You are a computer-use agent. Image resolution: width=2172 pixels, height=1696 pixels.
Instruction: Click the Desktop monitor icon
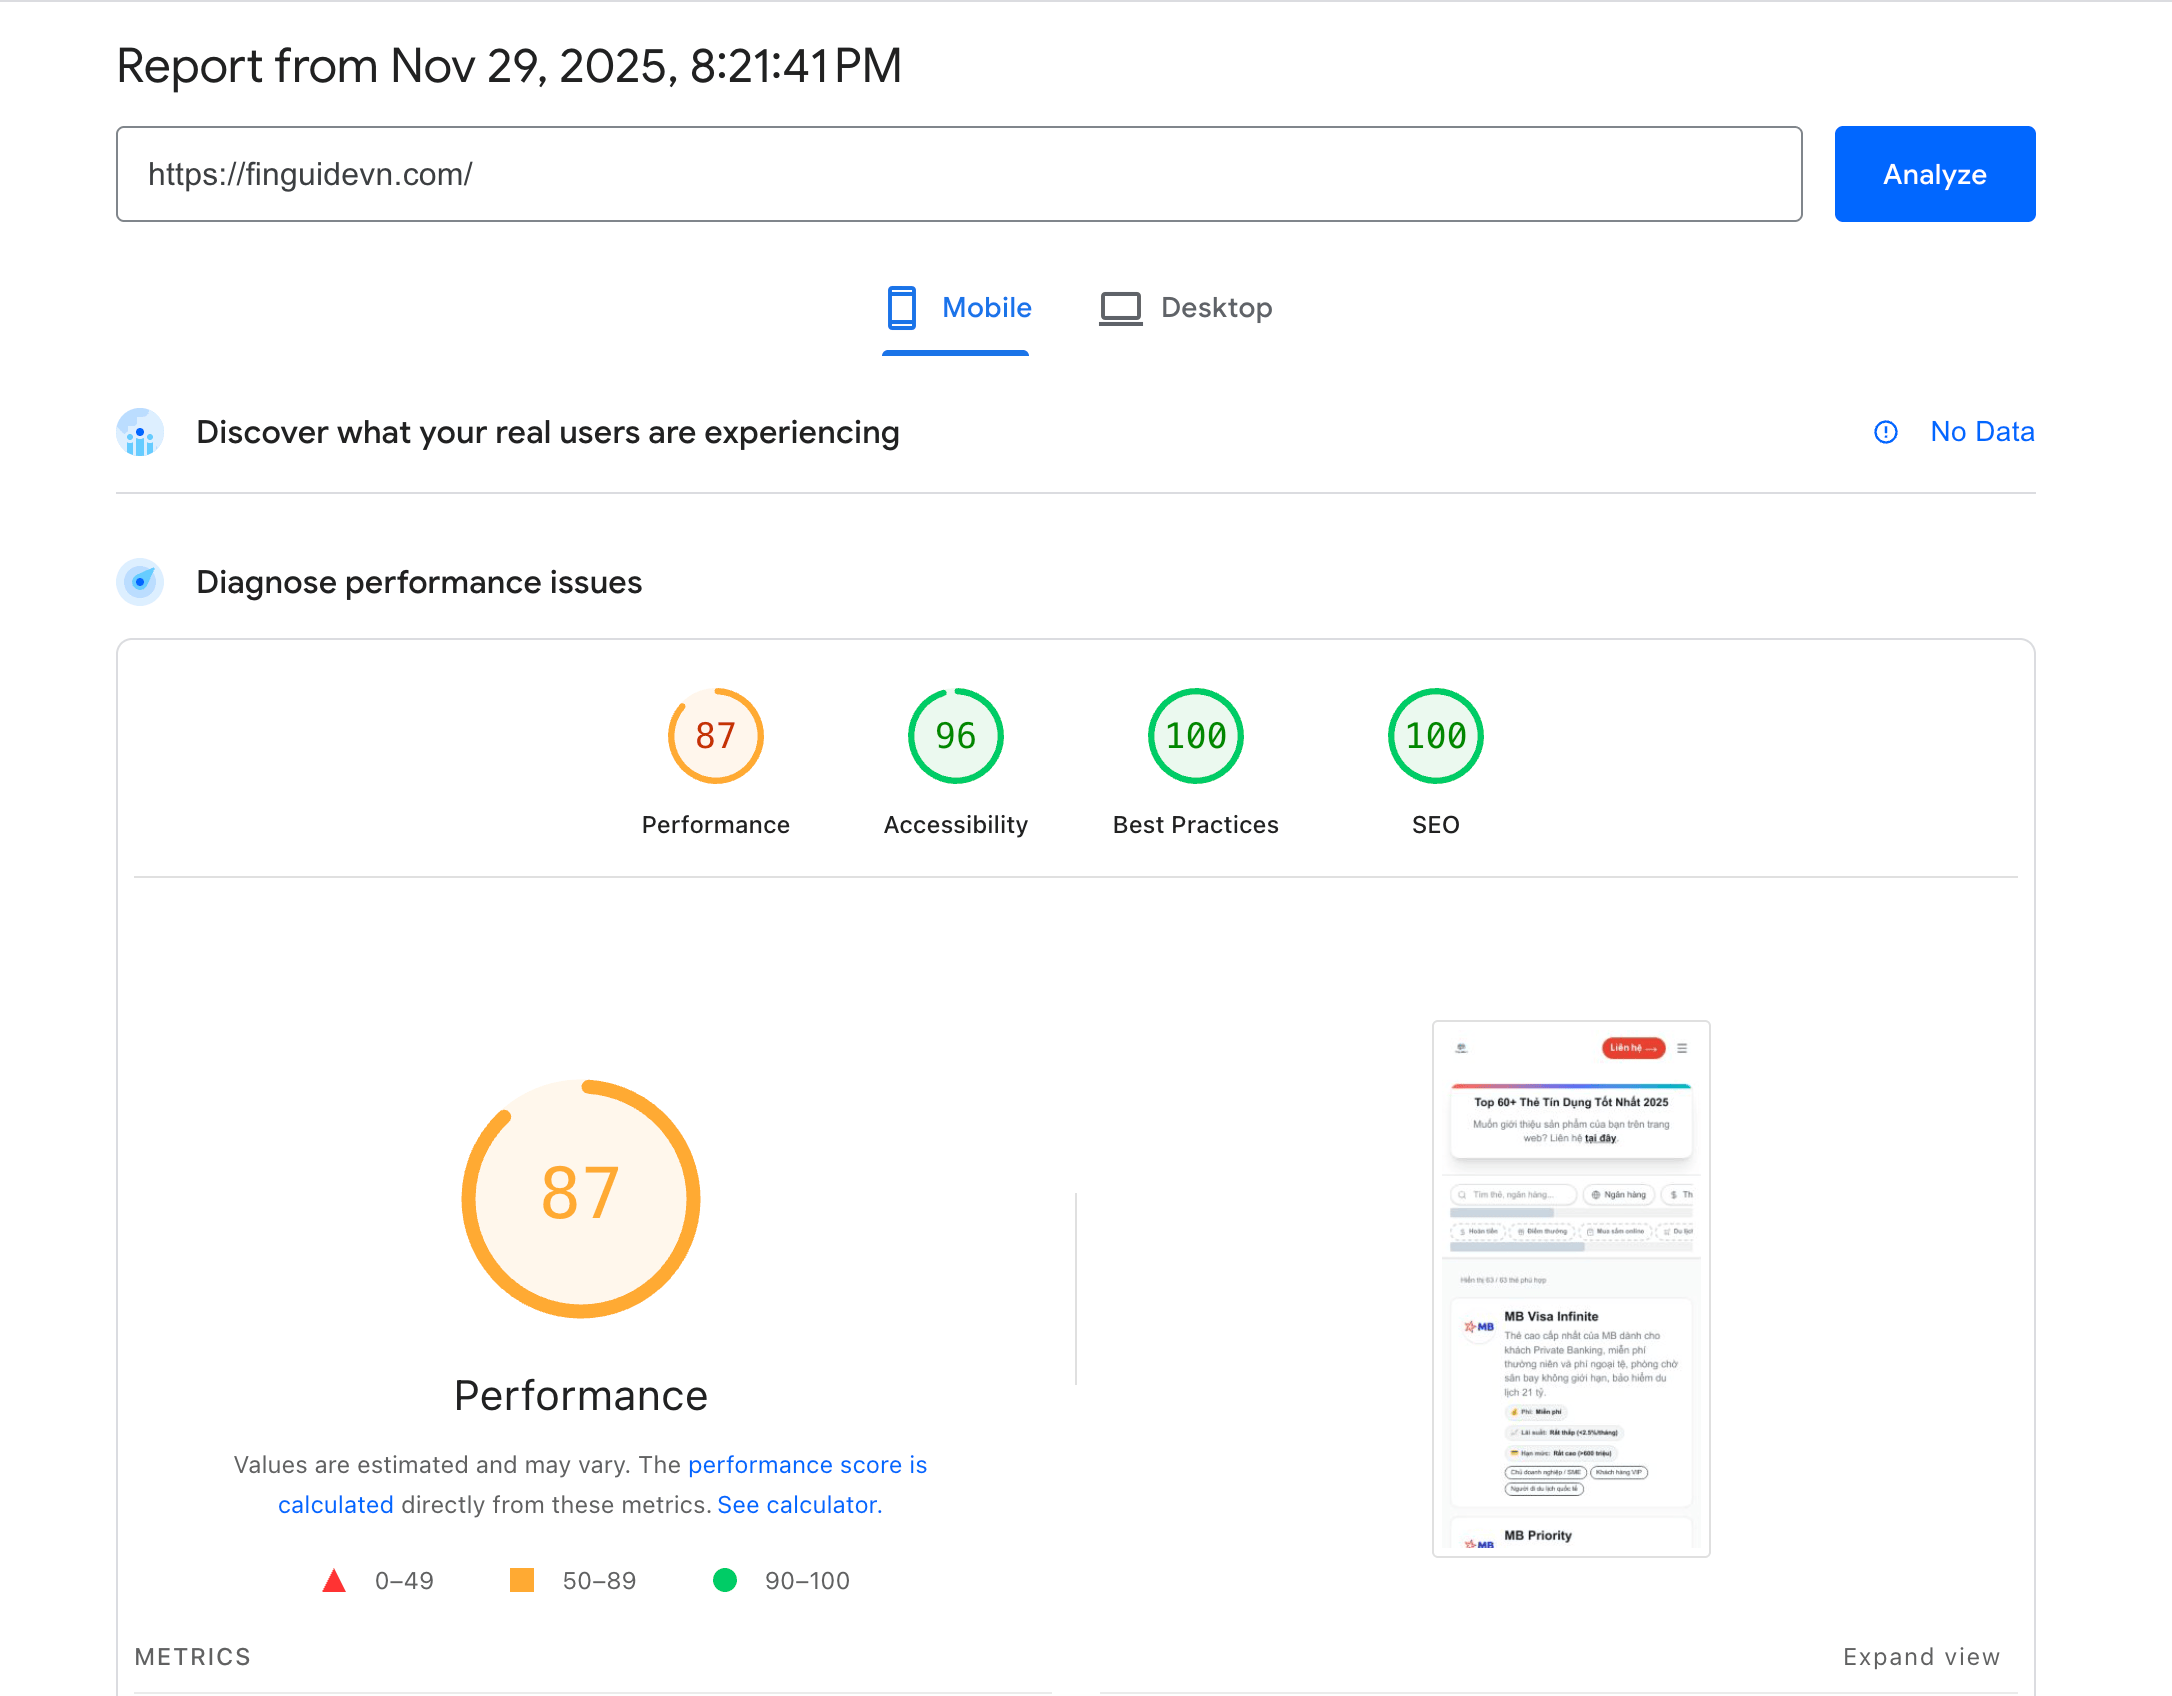pos(1120,308)
